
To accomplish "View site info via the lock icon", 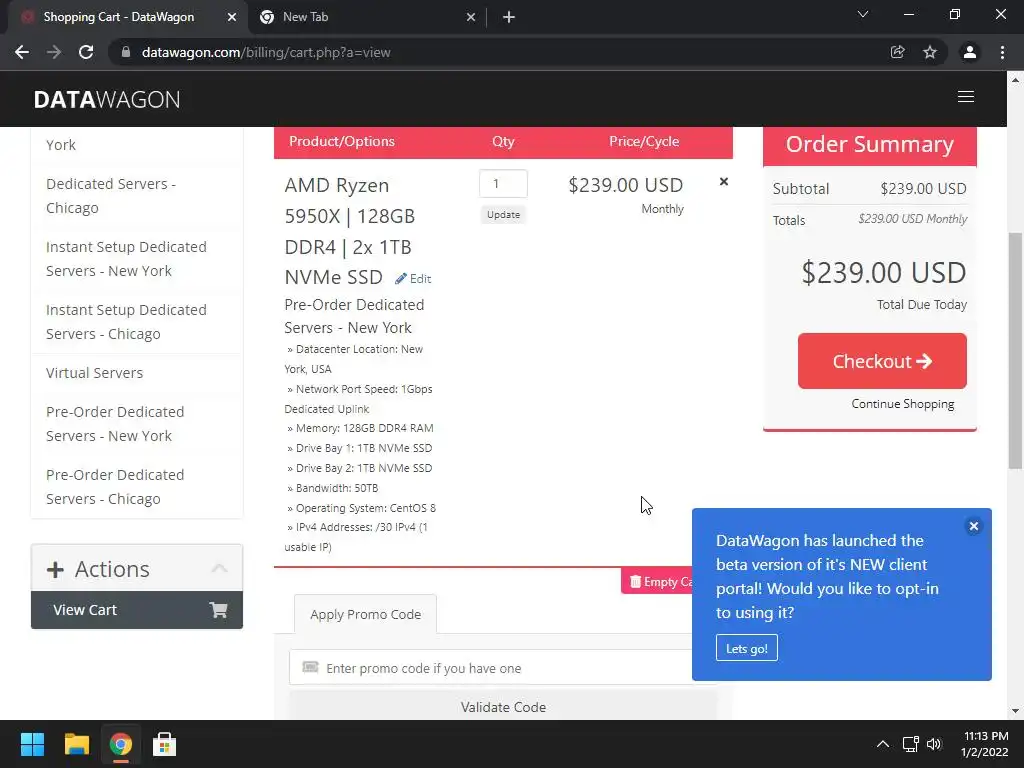I will pyautogui.click(x=126, y=52).
